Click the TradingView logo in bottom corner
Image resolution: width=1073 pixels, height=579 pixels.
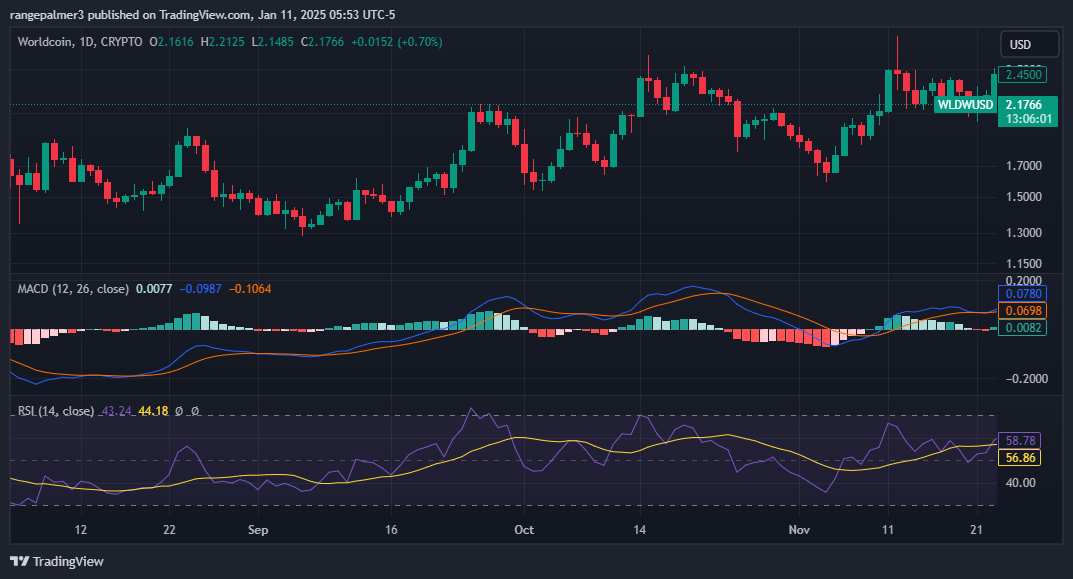(x=57, y=561)
